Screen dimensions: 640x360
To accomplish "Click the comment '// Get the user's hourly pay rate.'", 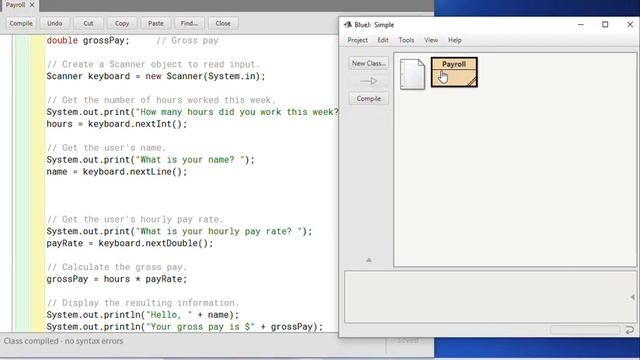I will [135, 219].
